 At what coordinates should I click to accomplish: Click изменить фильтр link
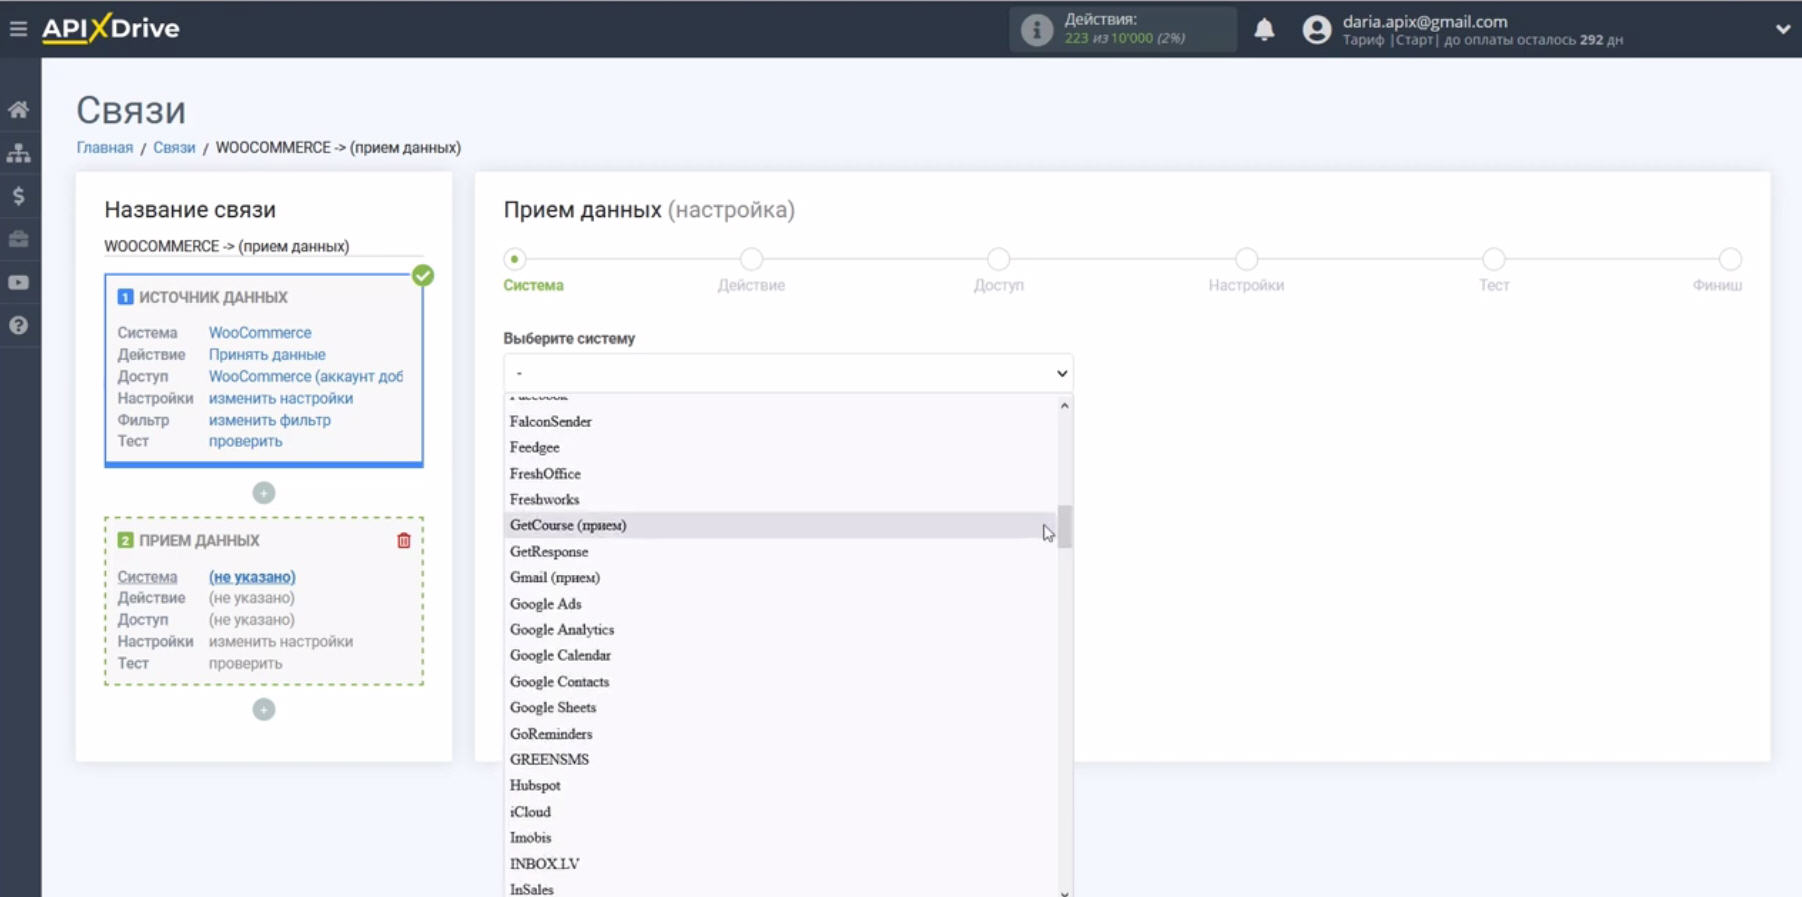pos(270,420)
